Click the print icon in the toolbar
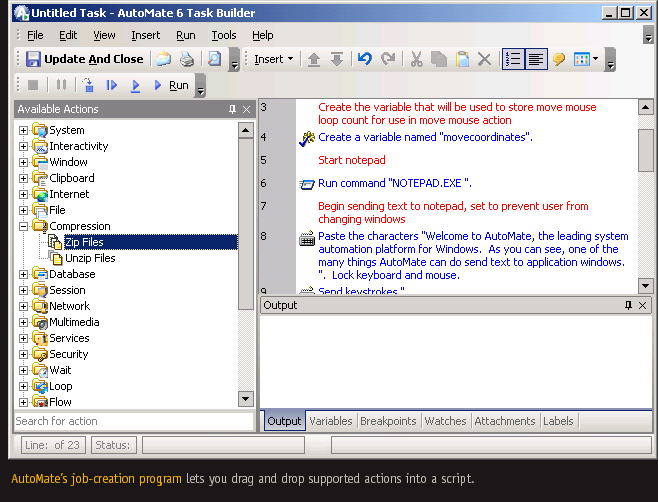This screenshot has height=502, width=658. 186,59
